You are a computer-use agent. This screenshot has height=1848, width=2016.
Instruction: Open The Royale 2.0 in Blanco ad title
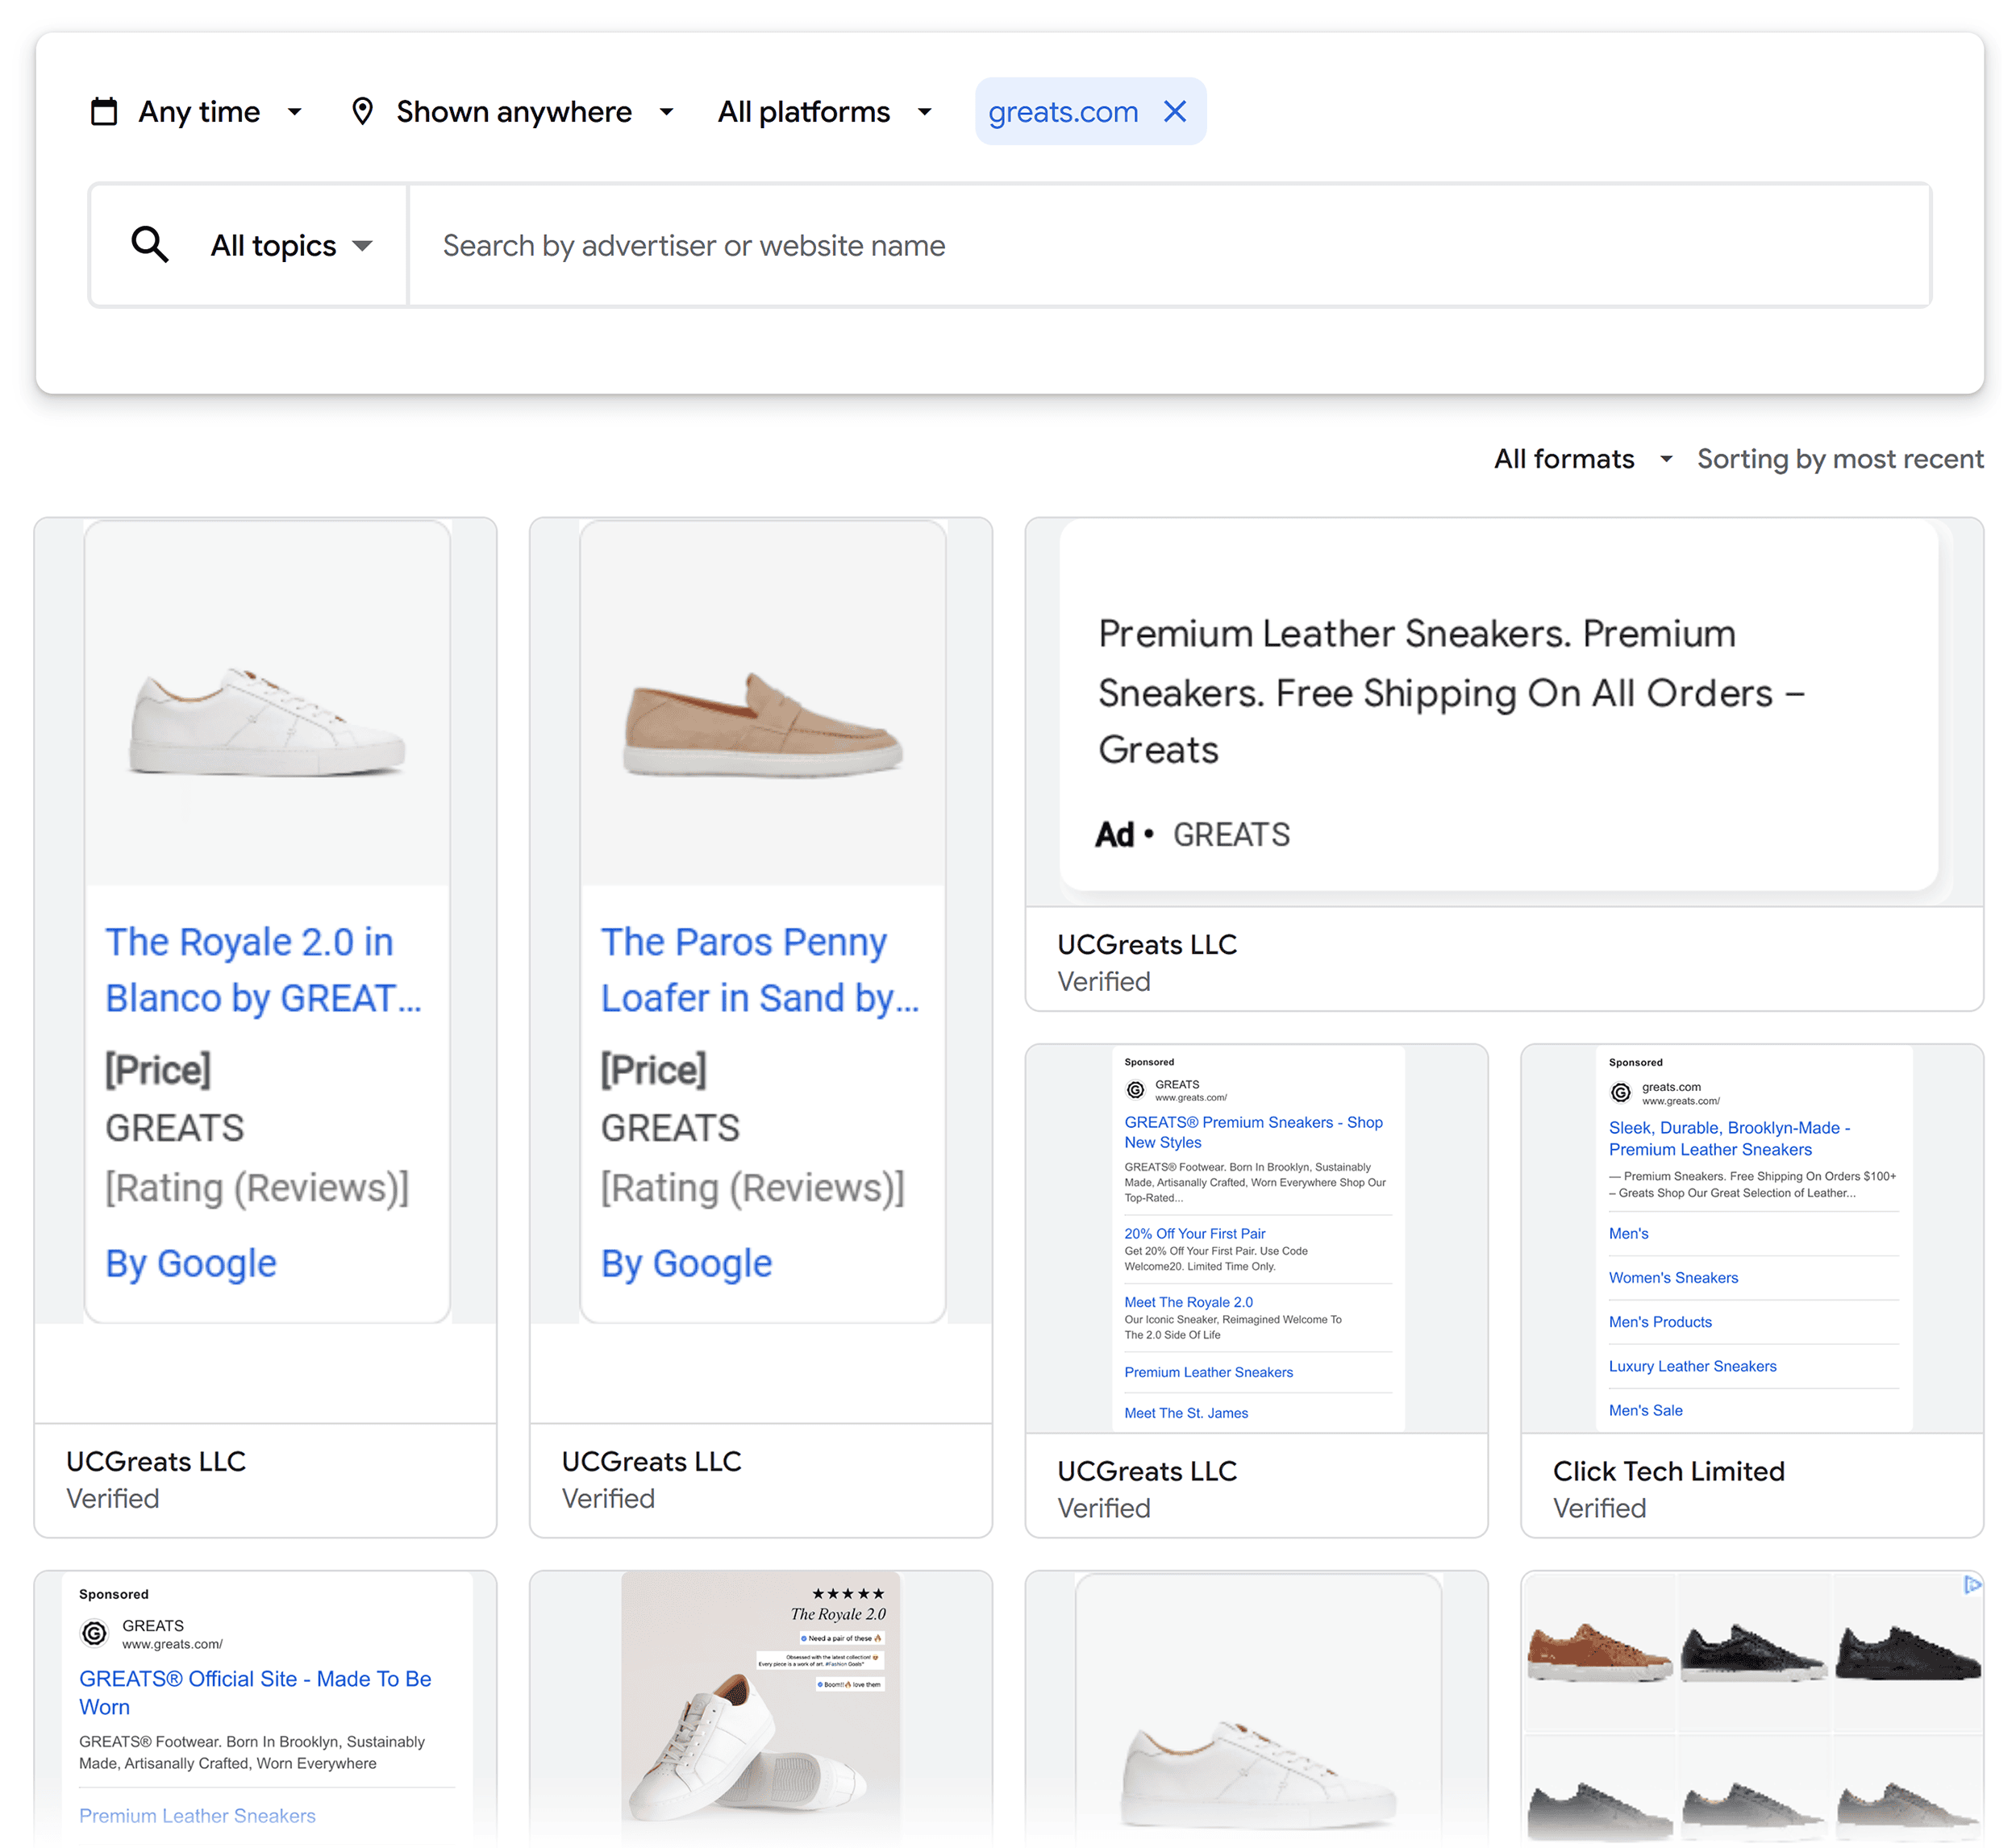pyautogui.click(x=264, y=969)
